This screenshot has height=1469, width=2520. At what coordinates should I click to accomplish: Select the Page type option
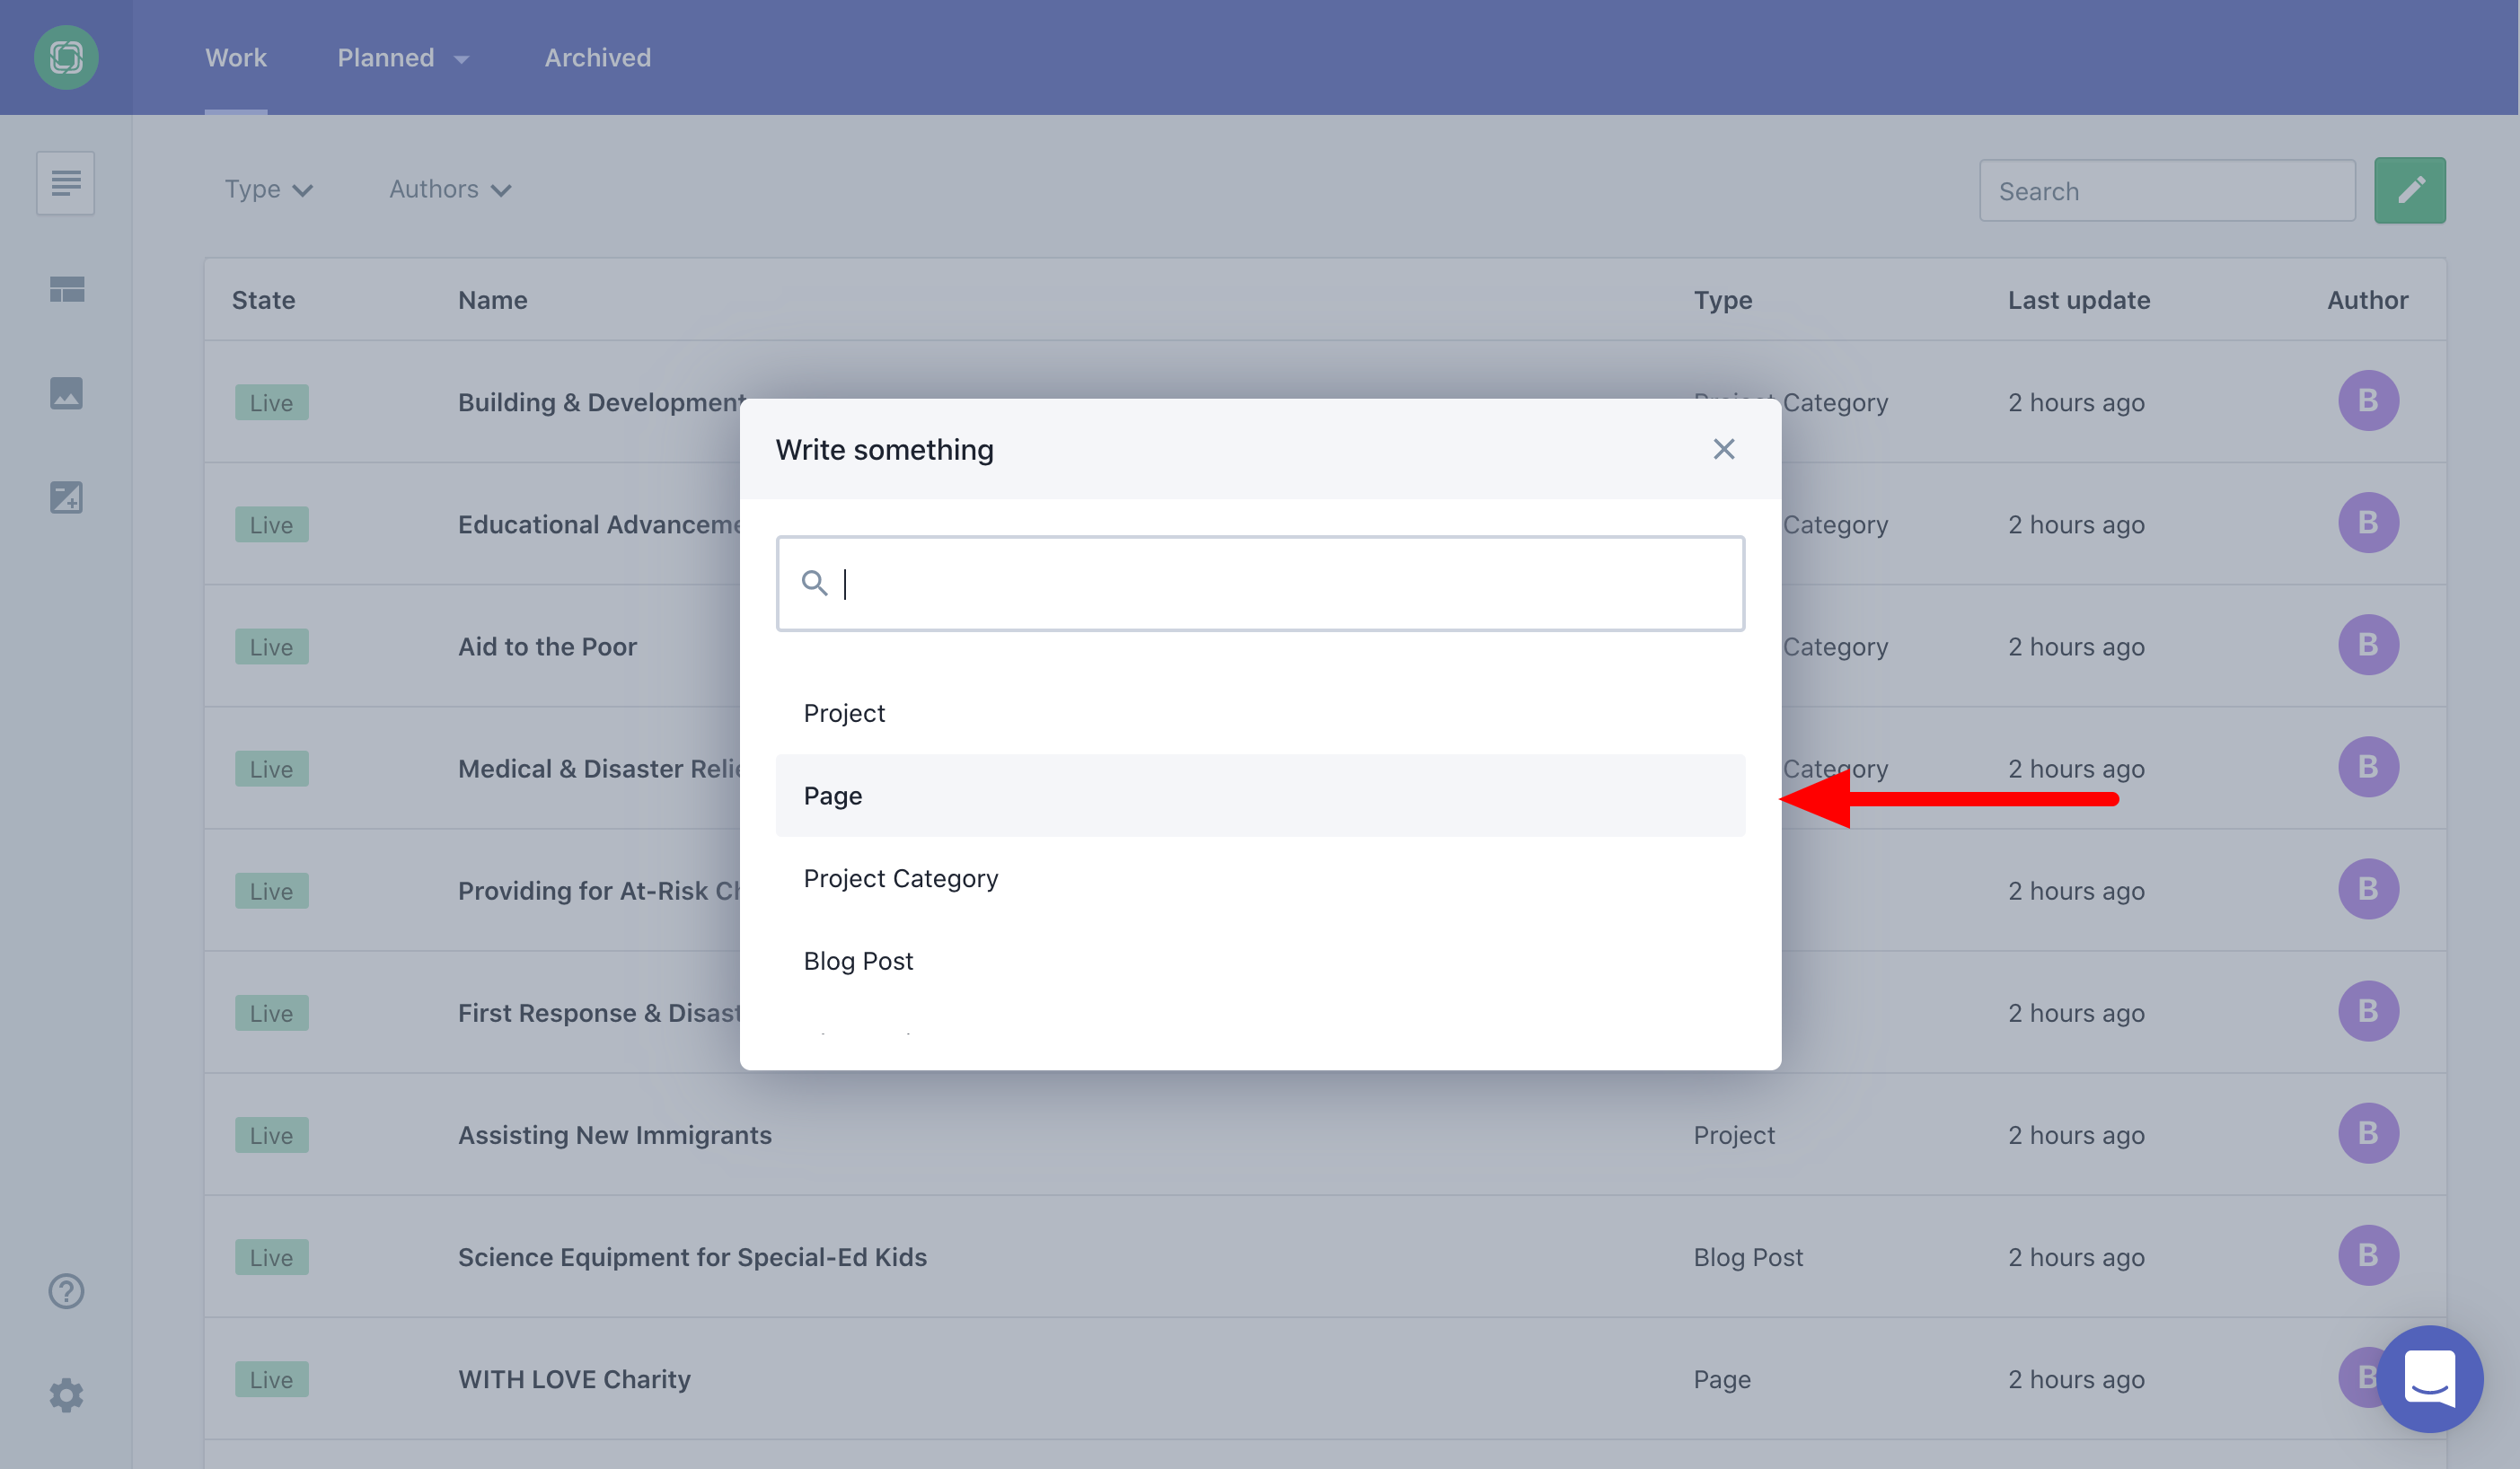tap(1260, 795)
